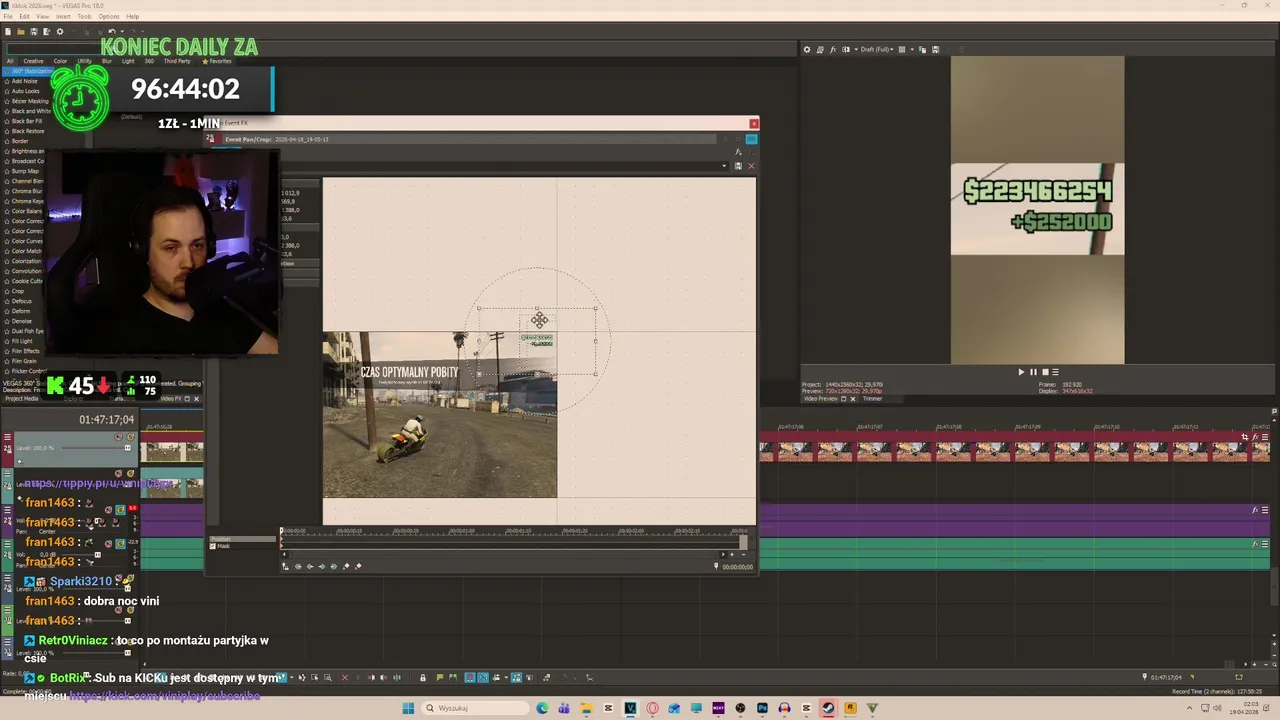
Task: Open Project Properties gear icon in main toolbar
Action: point(60,31)
